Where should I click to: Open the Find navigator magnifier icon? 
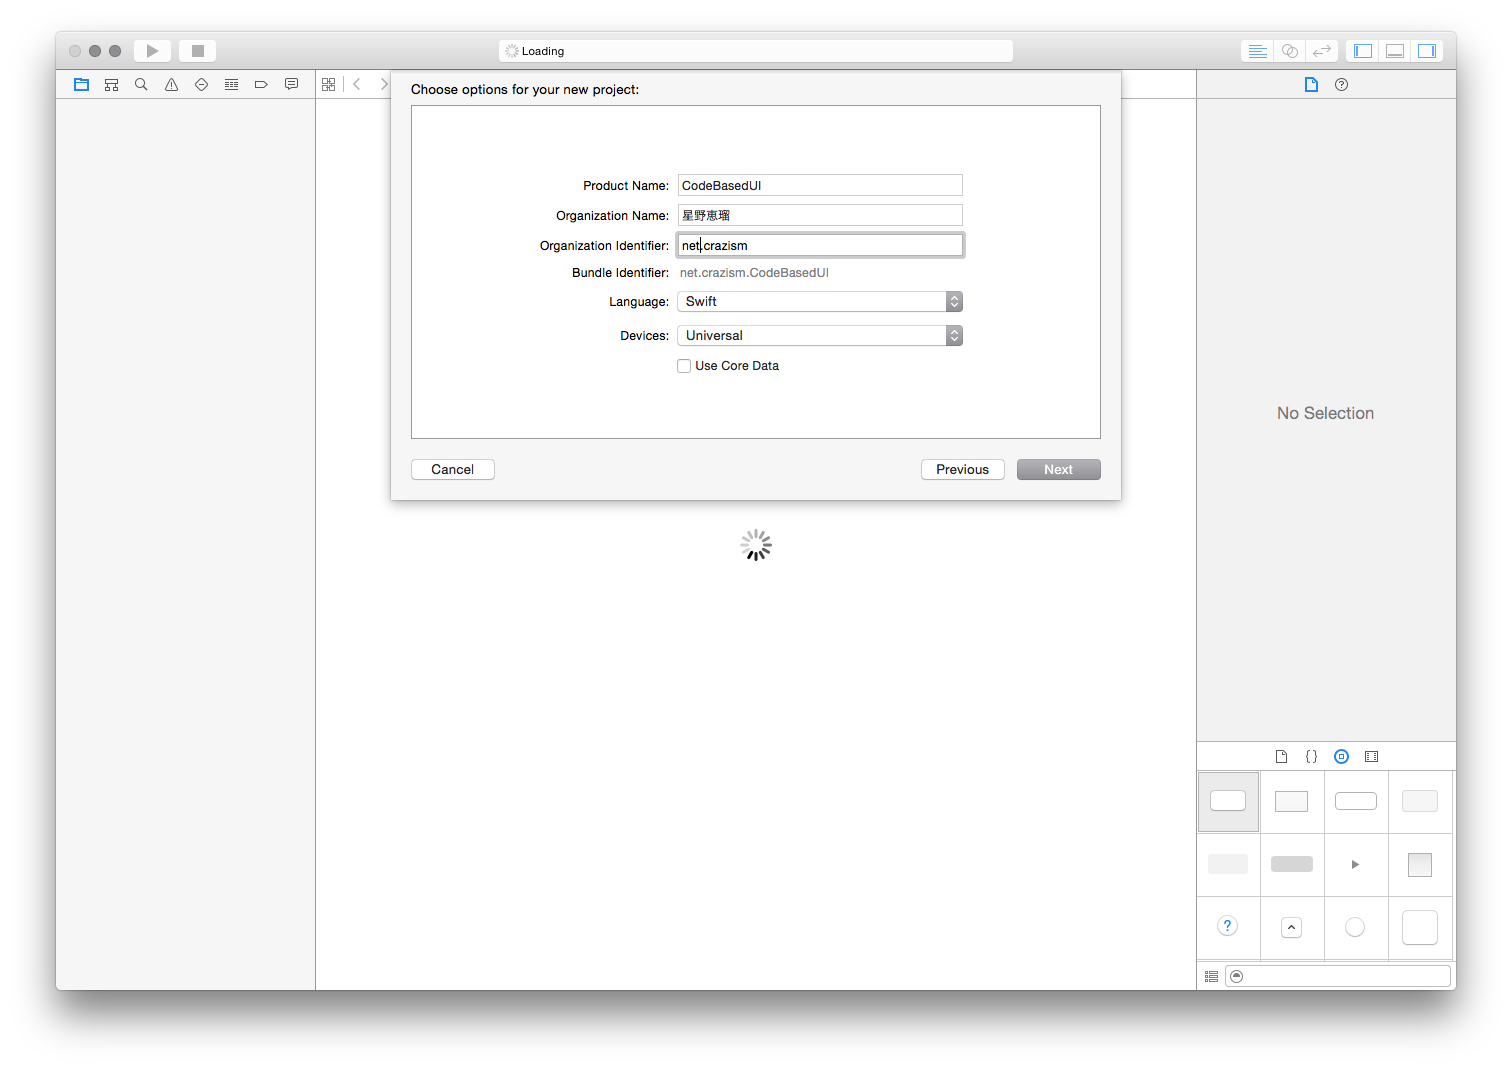[141, 85]
